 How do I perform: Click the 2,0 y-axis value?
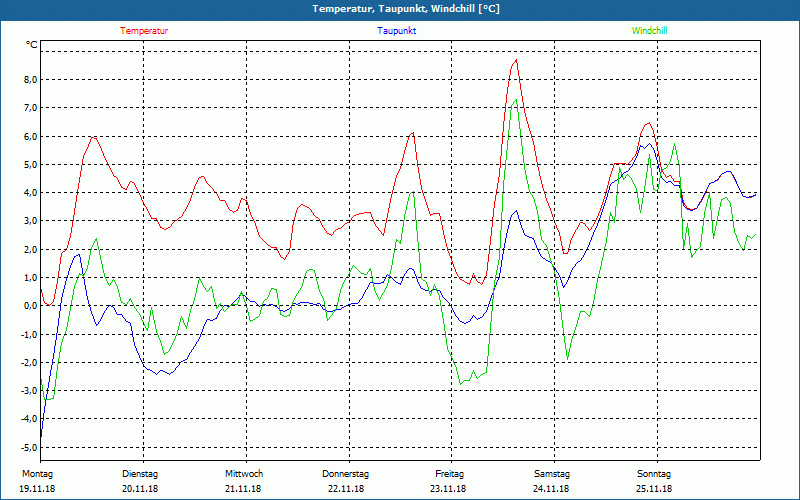point(29,249)
